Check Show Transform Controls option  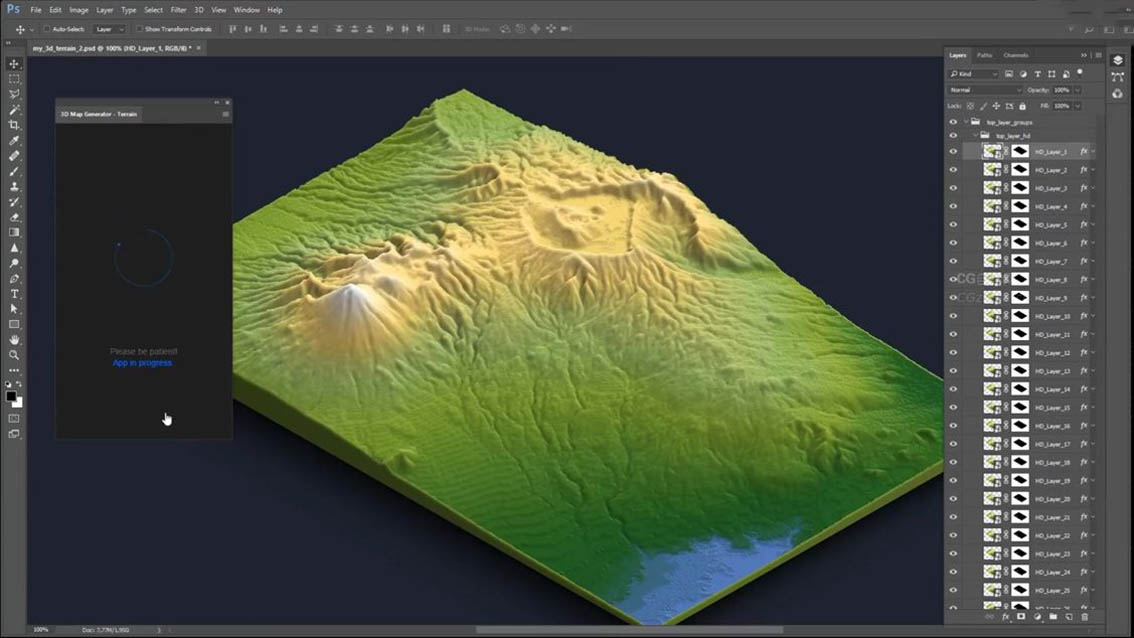(139, 29)
